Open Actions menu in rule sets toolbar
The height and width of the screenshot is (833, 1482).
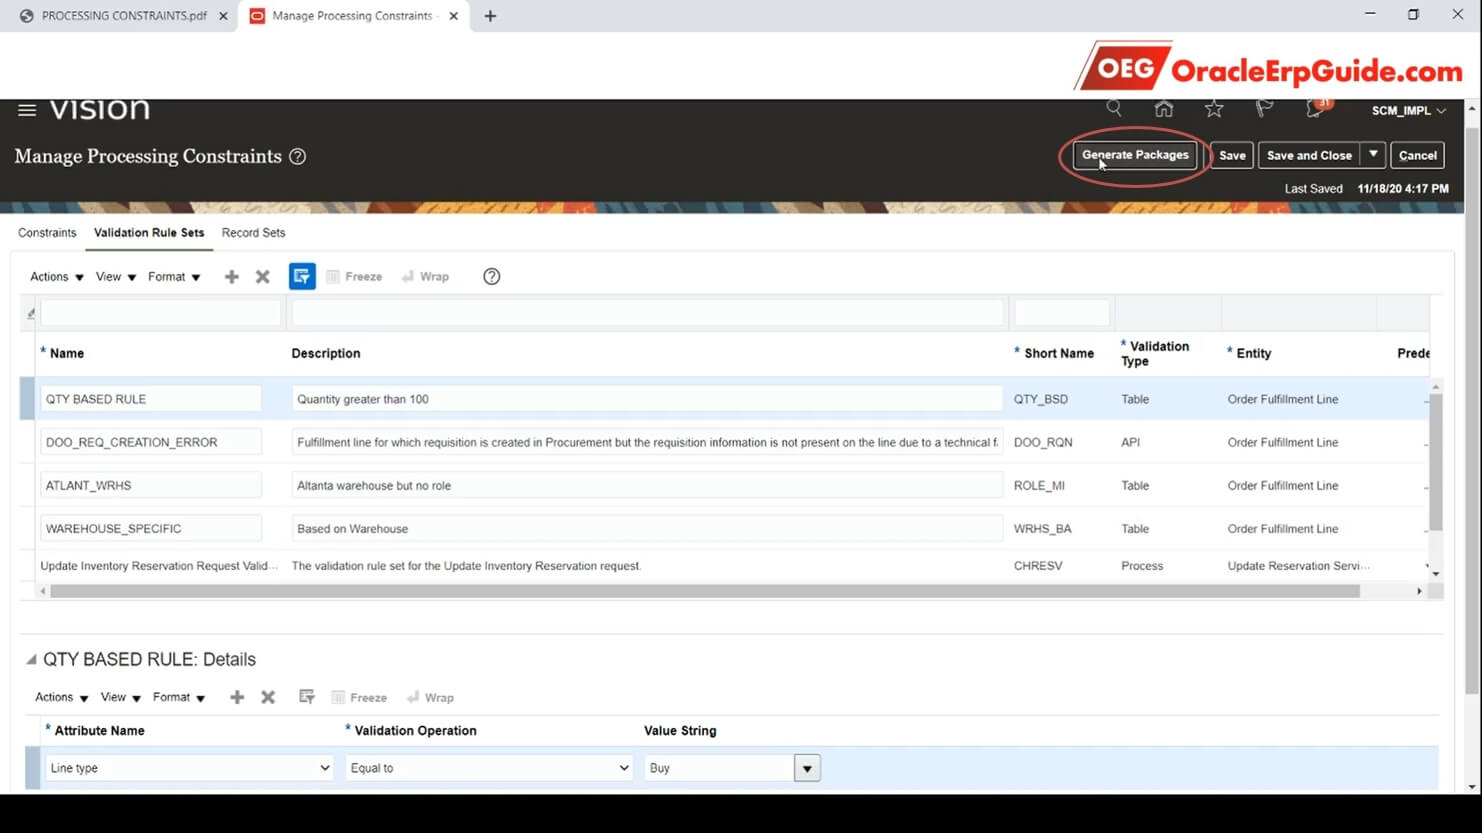(x=57, y=277)
